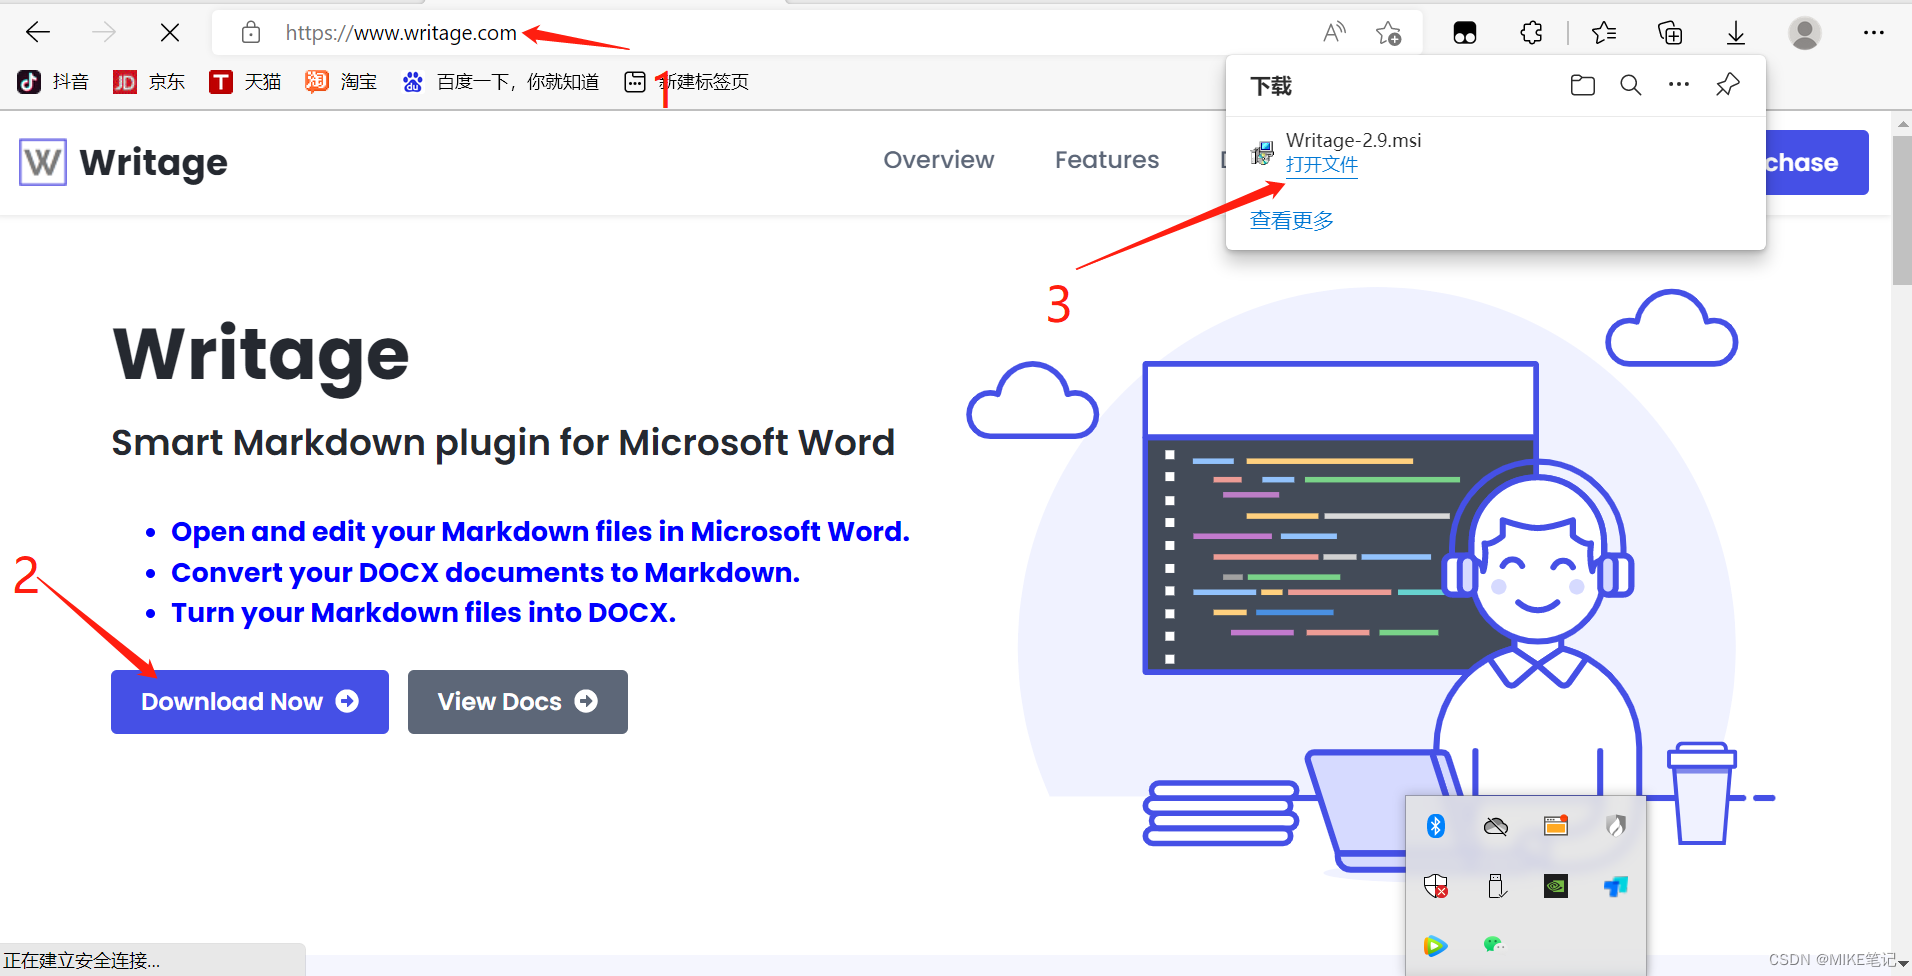1912x976 pixels.
Task: Click the scrollbar up arrow
Action: click(x=1901, y=123)
